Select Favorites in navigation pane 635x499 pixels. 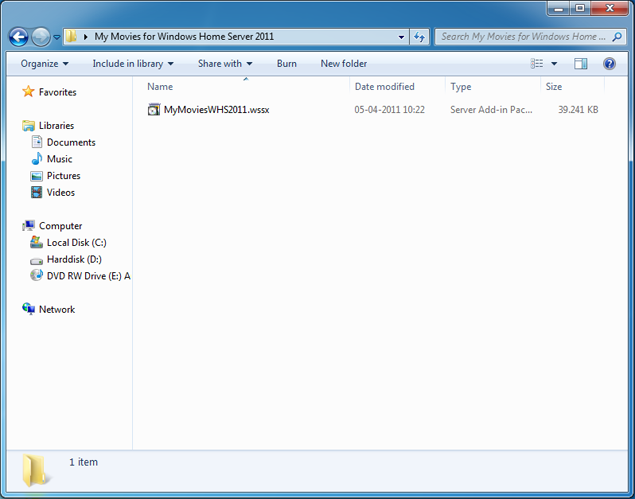pyautogui.click(x=58, y=92)
